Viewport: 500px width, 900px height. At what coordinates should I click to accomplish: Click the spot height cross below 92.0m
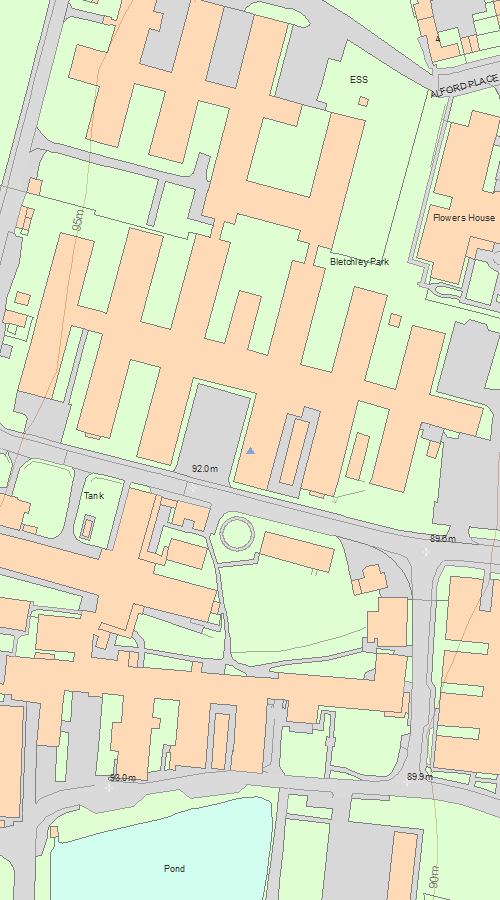click(x=192, y=488)
